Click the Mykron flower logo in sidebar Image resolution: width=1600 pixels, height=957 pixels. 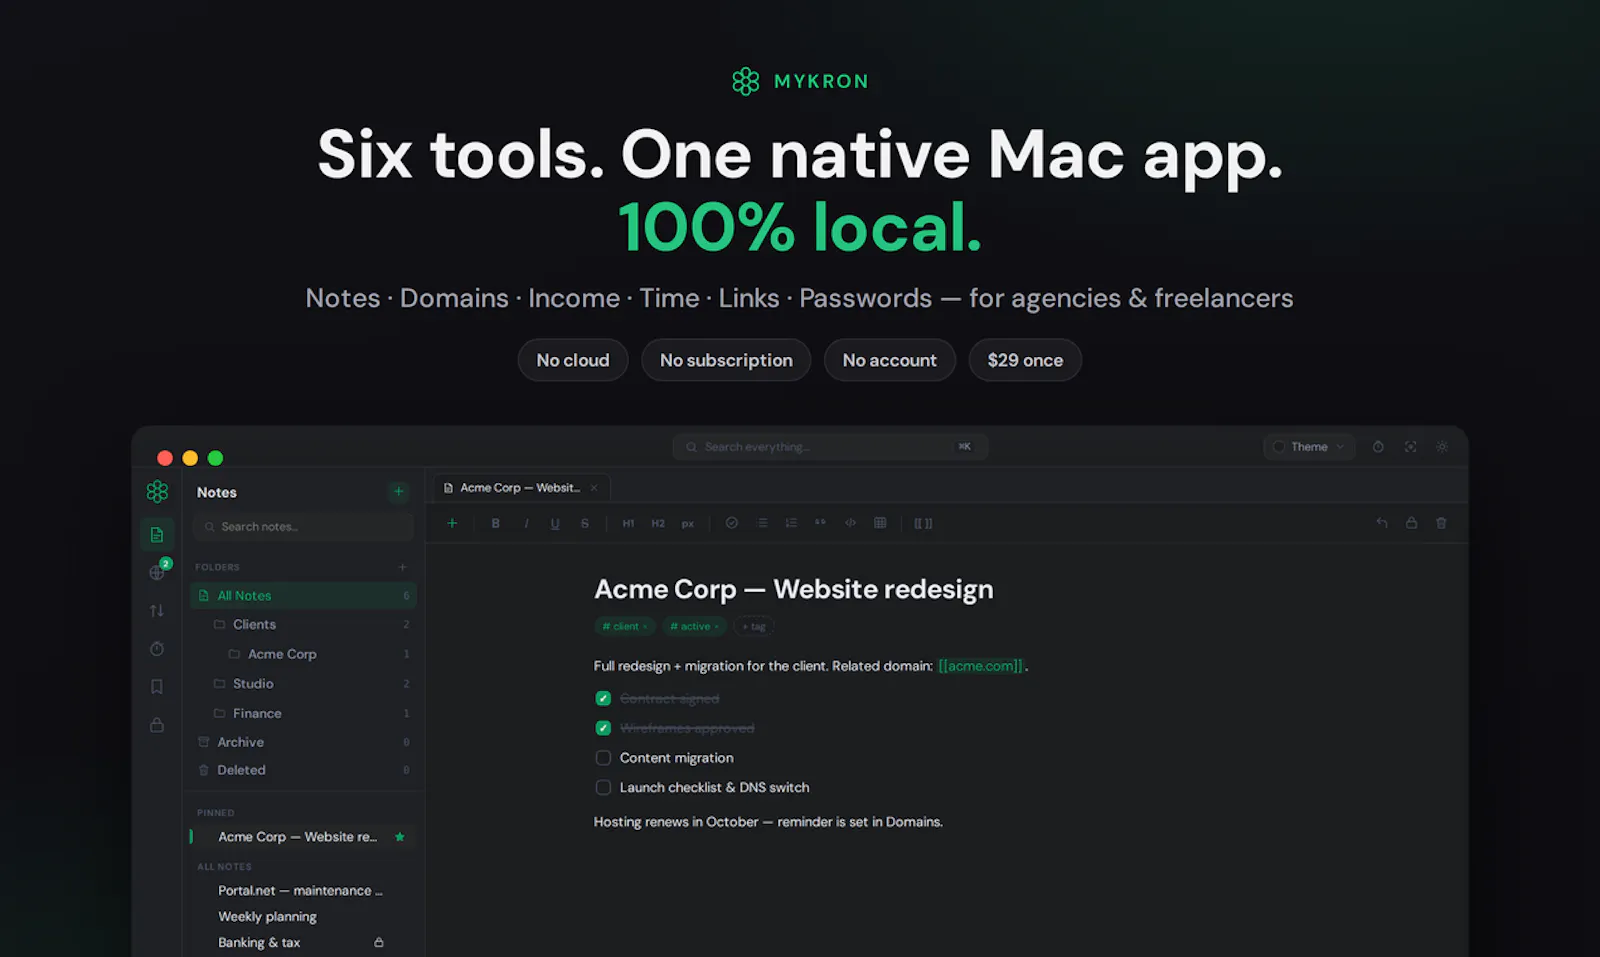157,491
